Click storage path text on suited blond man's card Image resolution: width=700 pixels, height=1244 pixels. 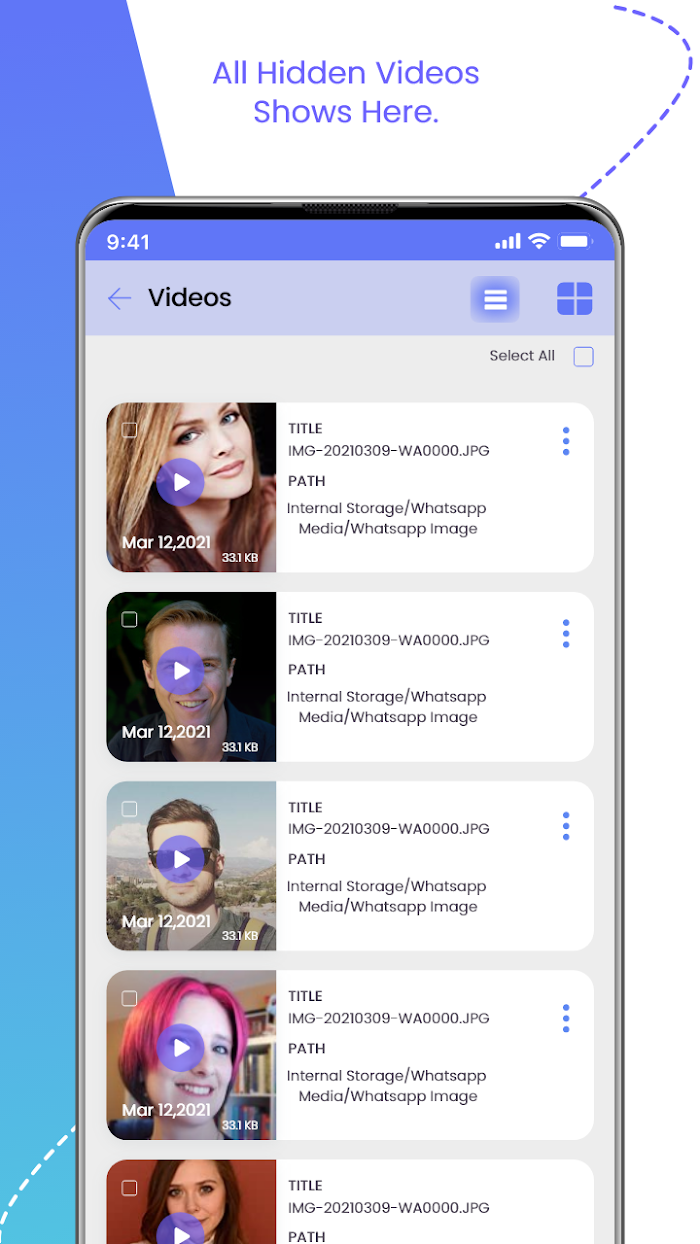point(387,707)
